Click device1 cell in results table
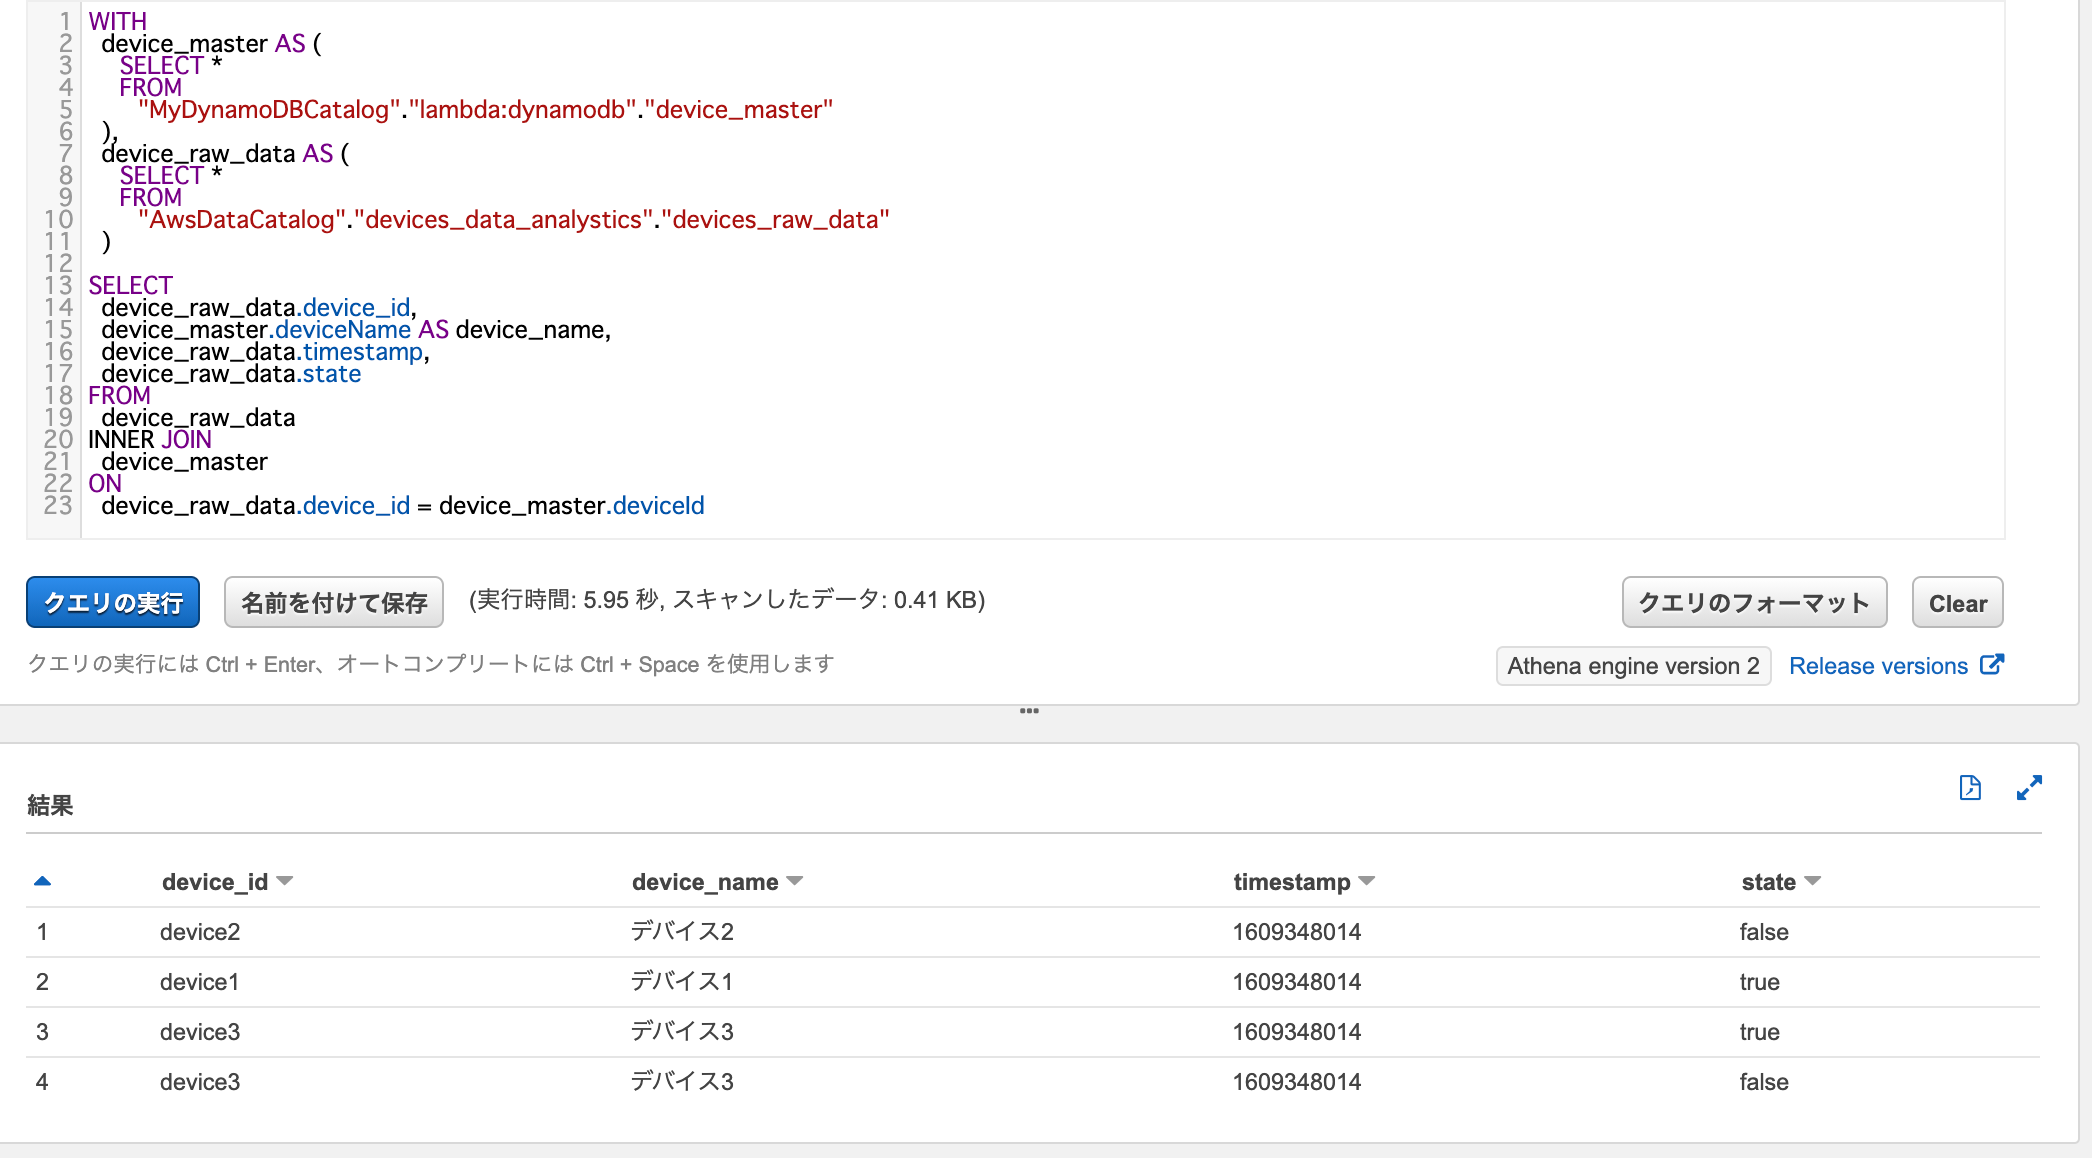Image resolution: width=2092 pixels, height=1158 pixels. point(200,982)
